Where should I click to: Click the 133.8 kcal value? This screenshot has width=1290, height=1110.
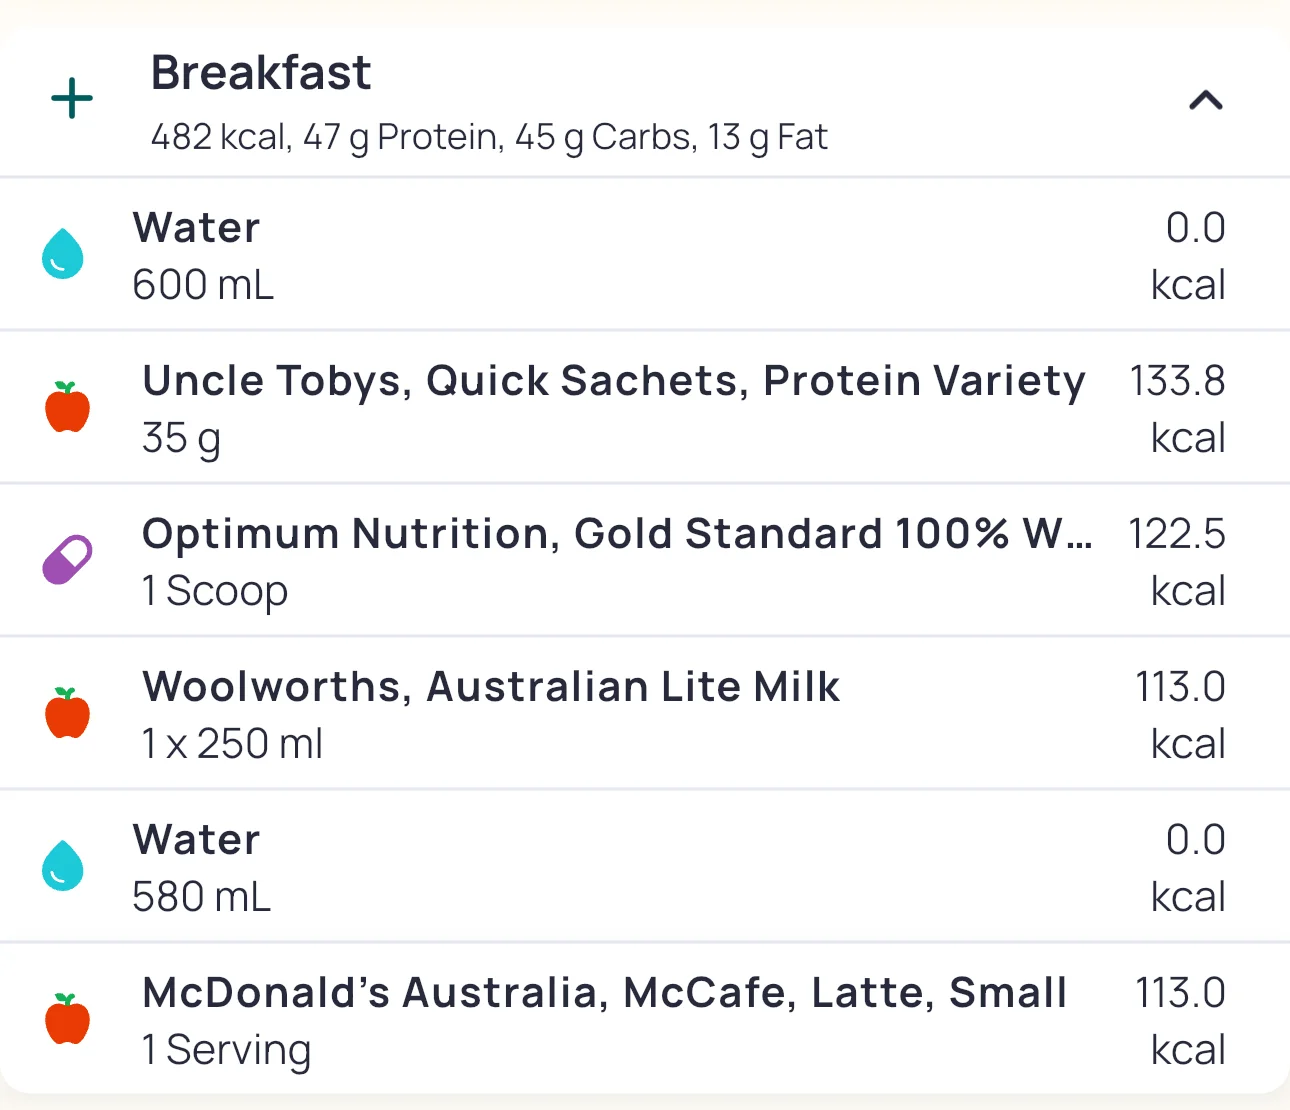(x=1177, y=381)
